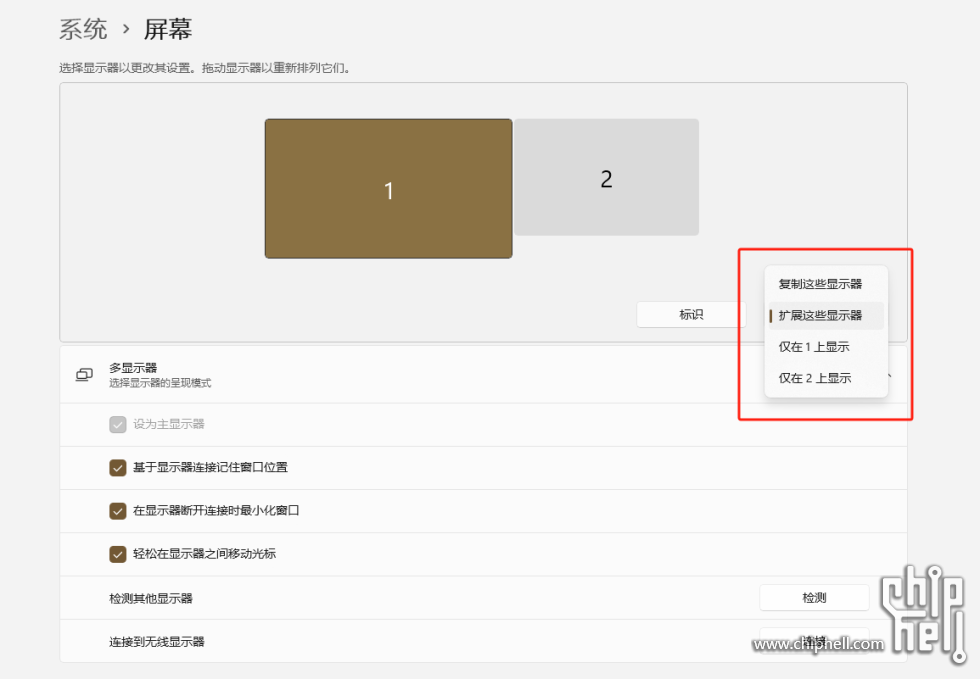This screenshot has width=980, height=679.
Task: Toggle 设为主显示器 checkbox
Action: coord(118,425)
